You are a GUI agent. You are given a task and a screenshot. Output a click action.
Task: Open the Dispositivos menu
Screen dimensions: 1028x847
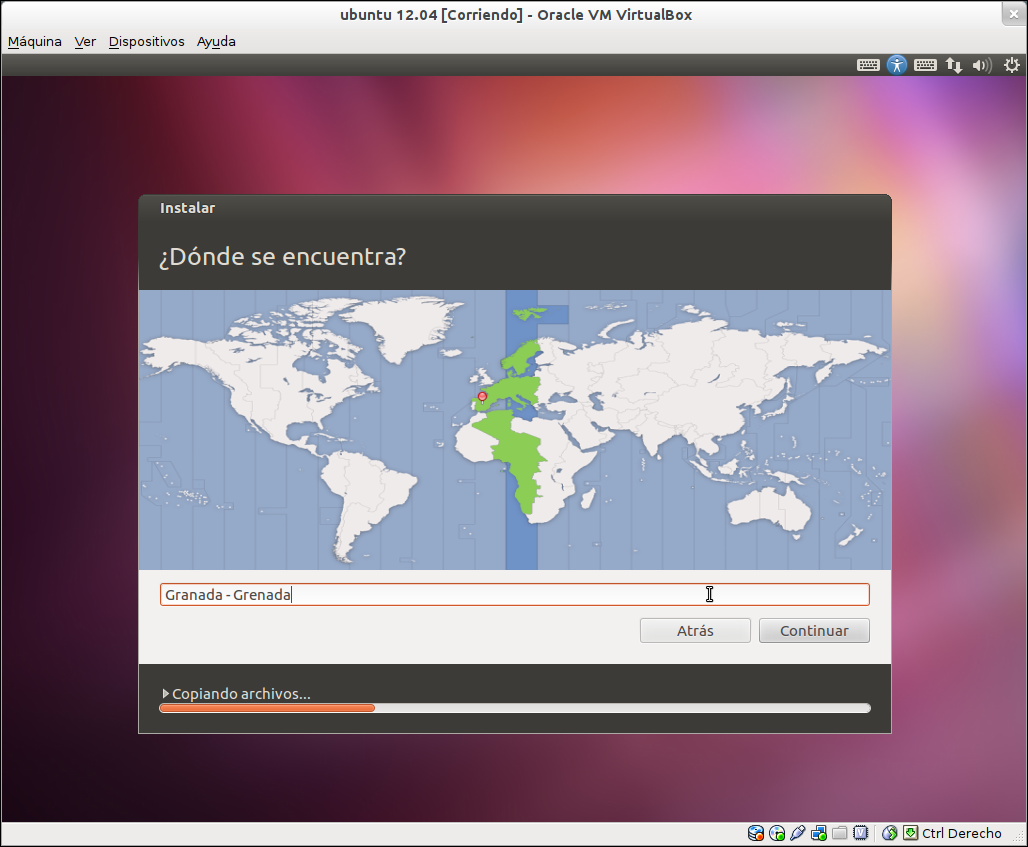(147, 41)
